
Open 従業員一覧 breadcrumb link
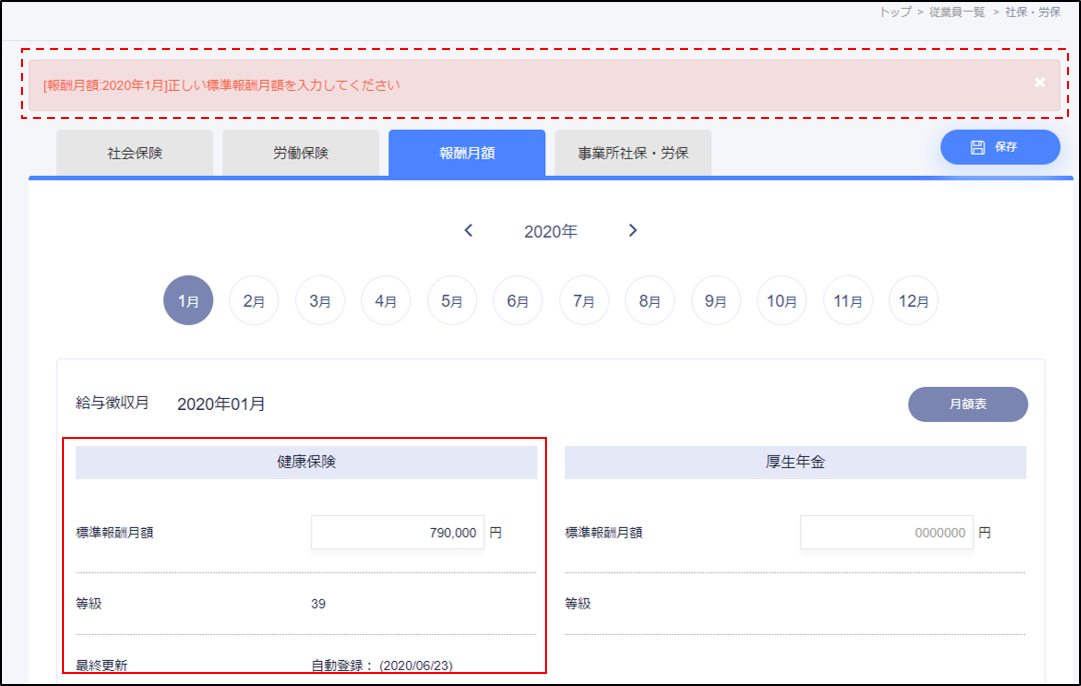[x=957, y=12]
